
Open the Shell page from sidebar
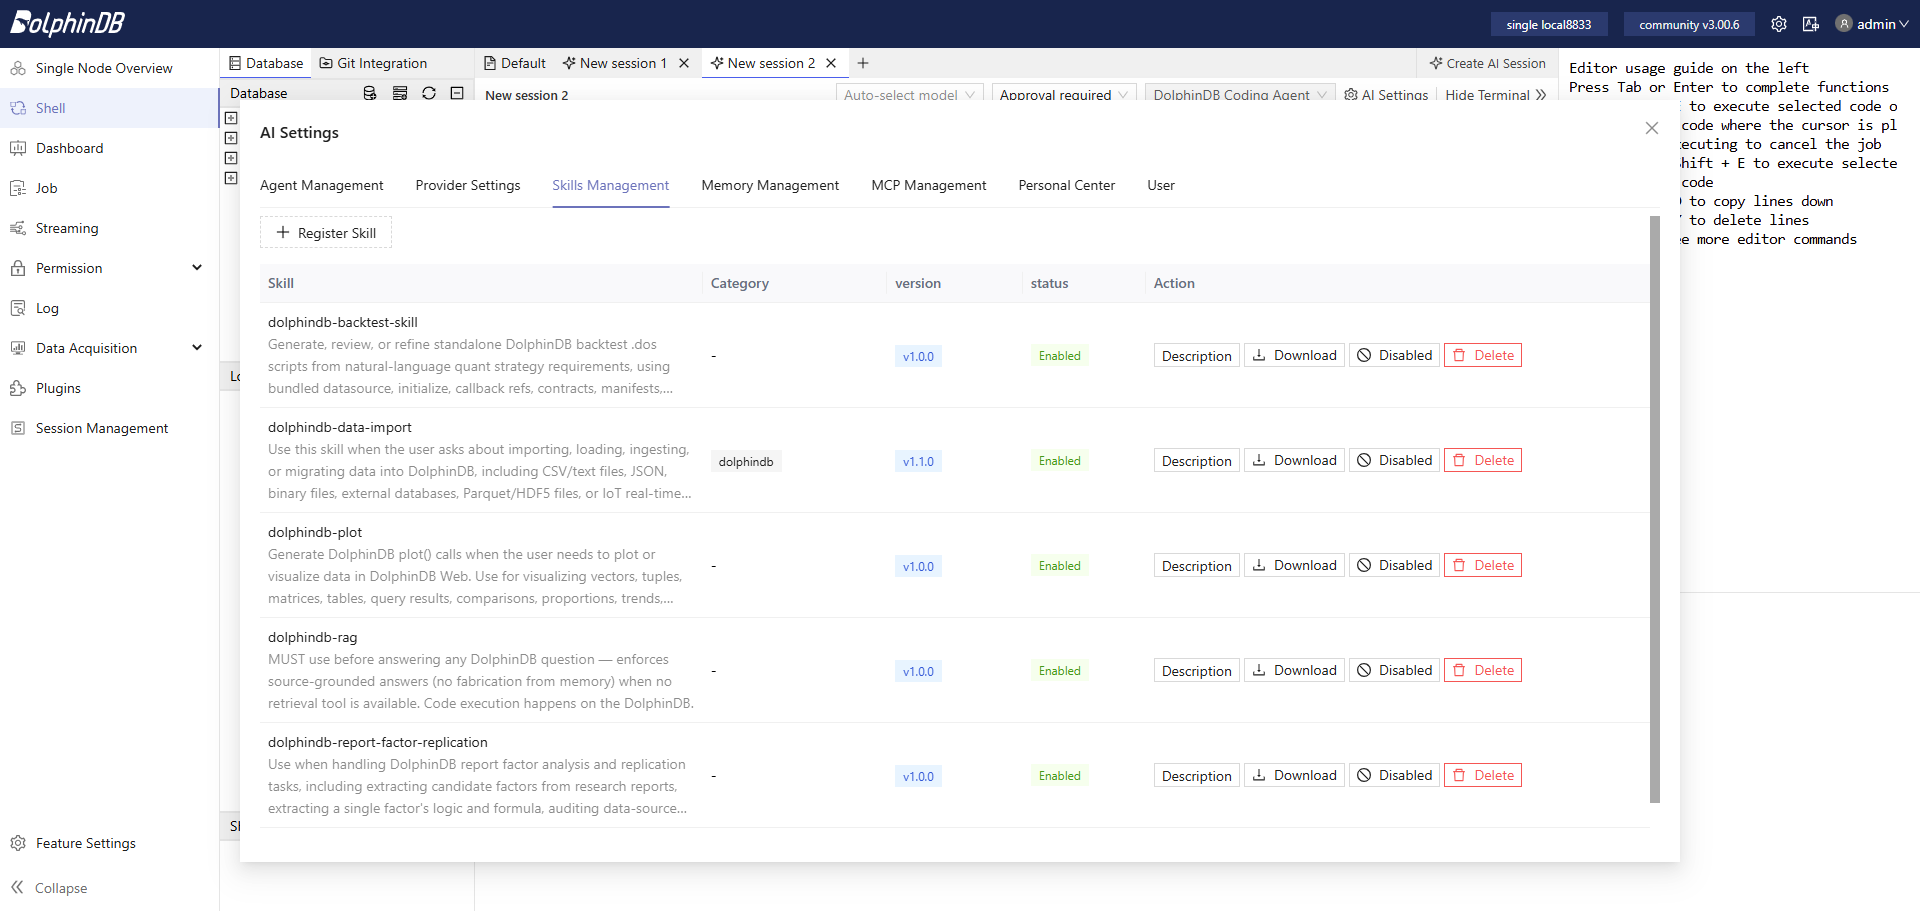109,108
